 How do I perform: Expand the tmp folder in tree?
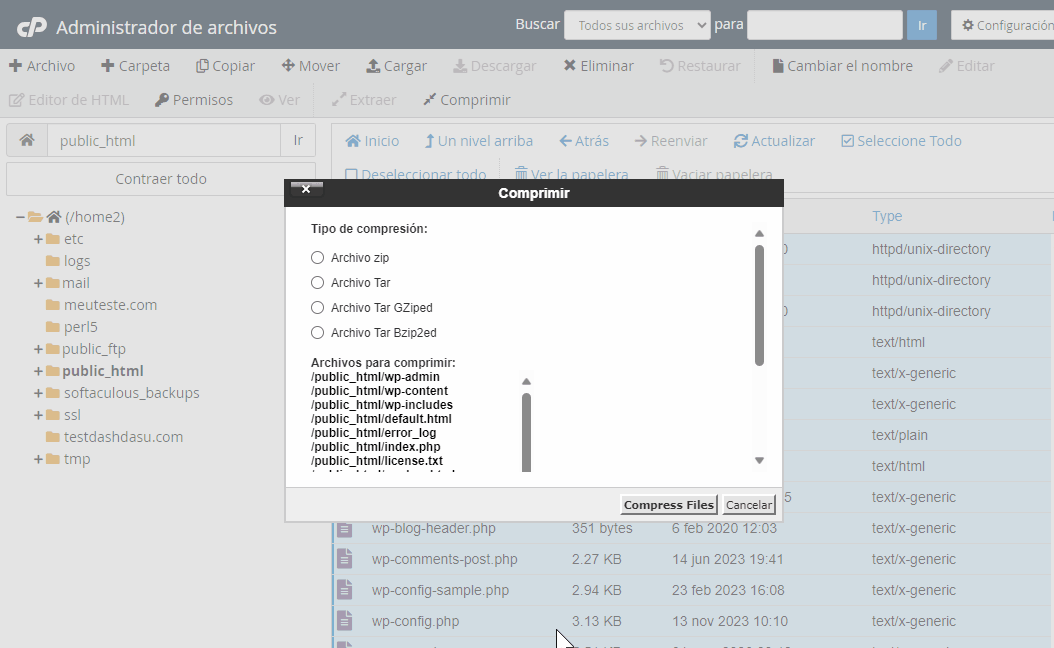pyautogui.click(x=38, y=459)
